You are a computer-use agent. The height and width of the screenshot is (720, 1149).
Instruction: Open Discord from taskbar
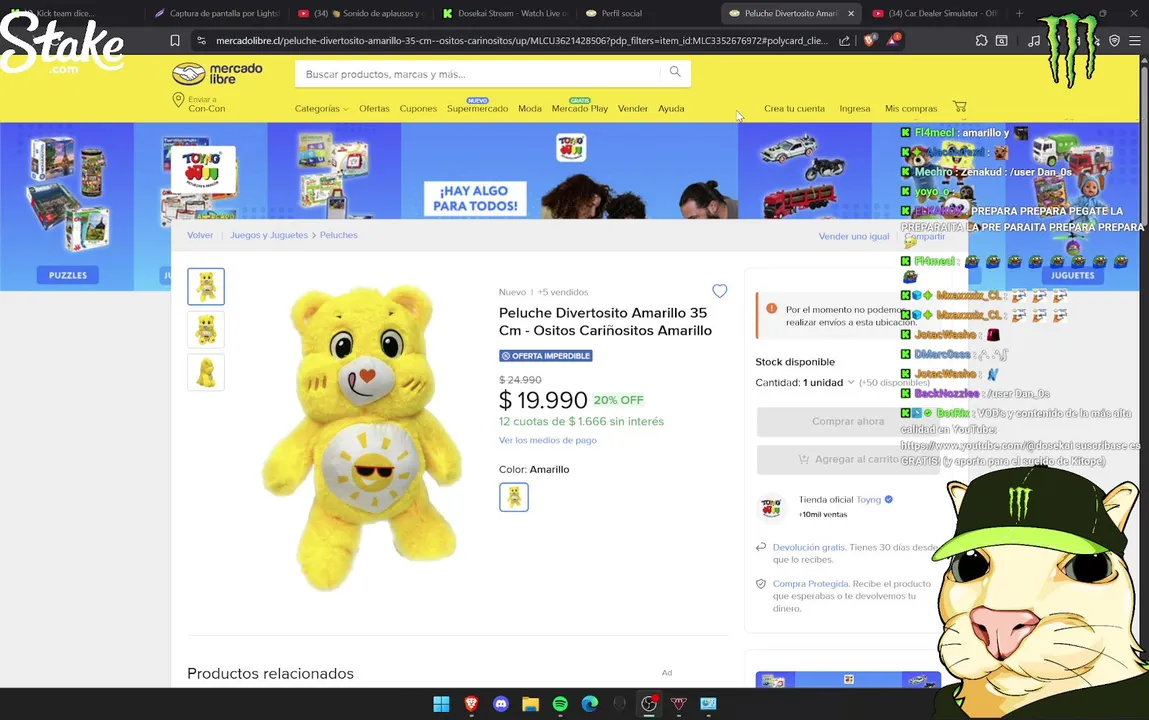coord(500,704)
